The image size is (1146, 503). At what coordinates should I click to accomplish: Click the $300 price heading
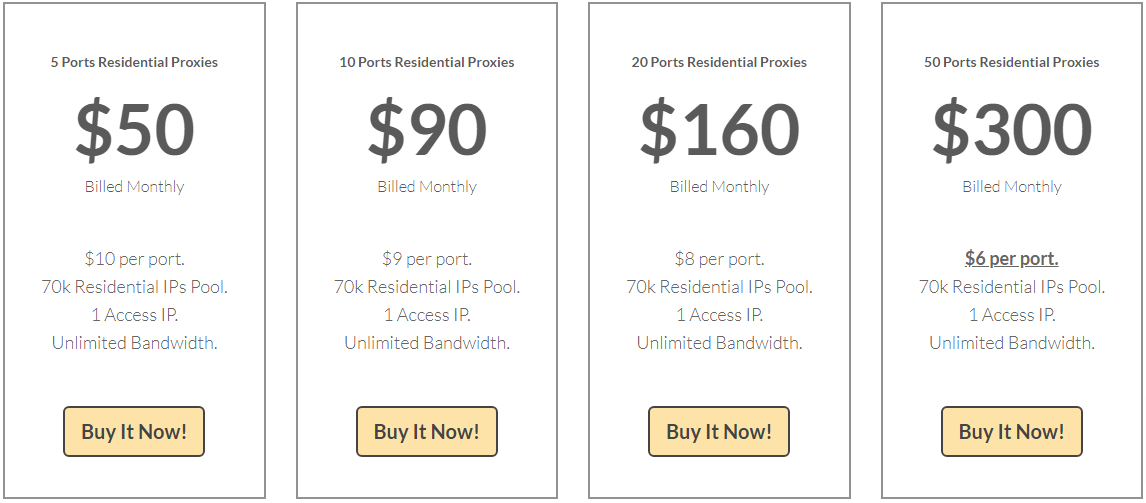tap(1011, 130)
